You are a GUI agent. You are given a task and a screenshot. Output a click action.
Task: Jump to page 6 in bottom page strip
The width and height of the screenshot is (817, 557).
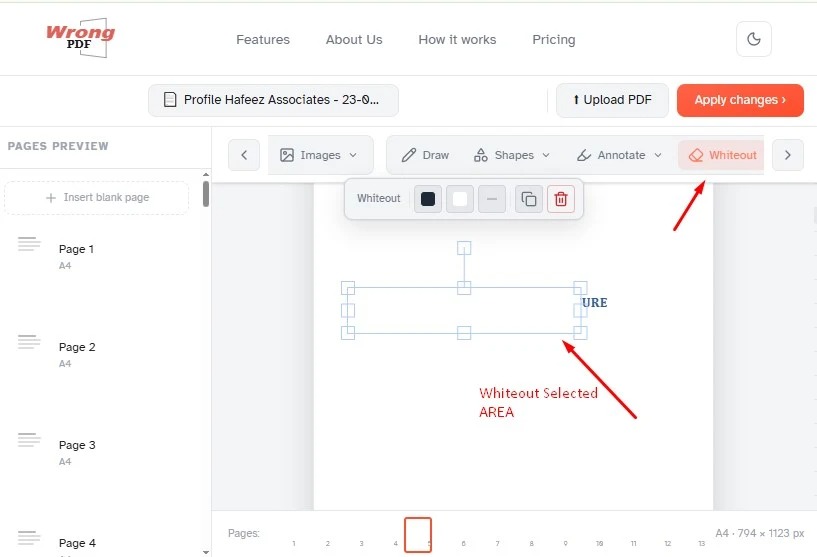click(x=463, y=543)
